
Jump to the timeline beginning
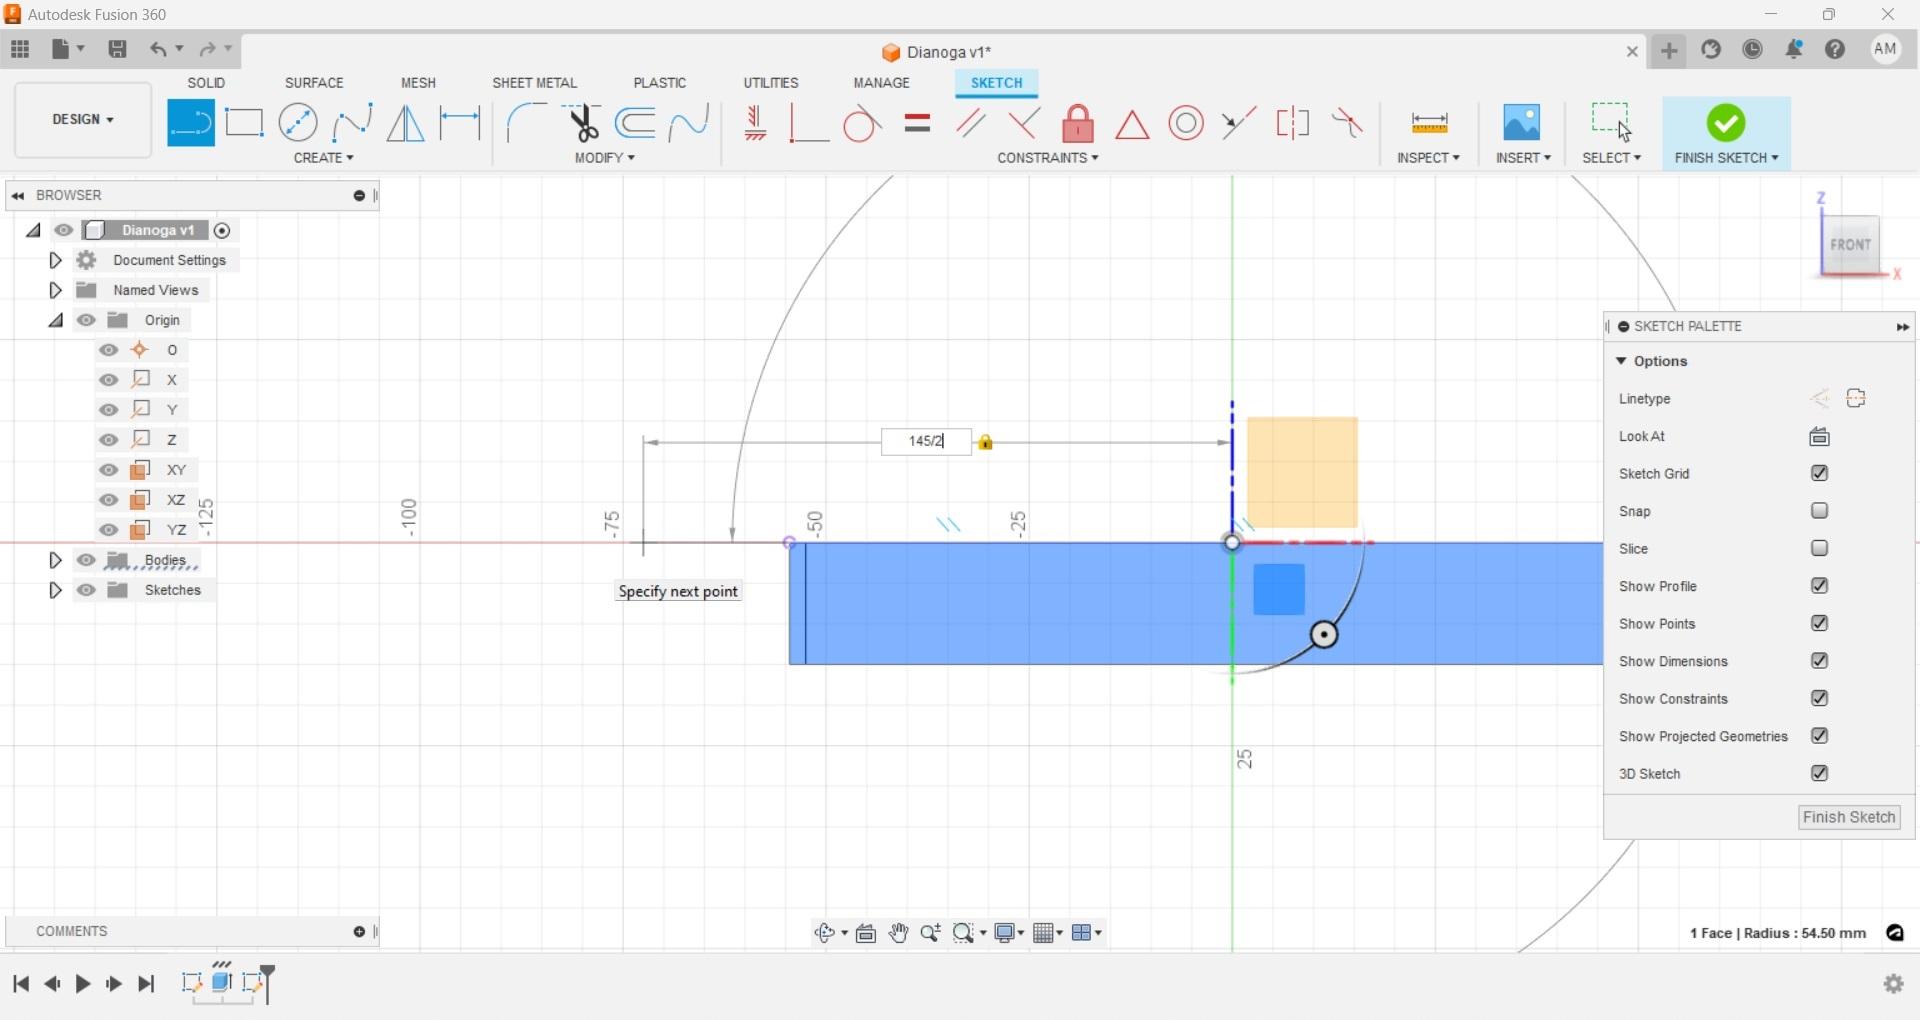(x=21, y=984)
